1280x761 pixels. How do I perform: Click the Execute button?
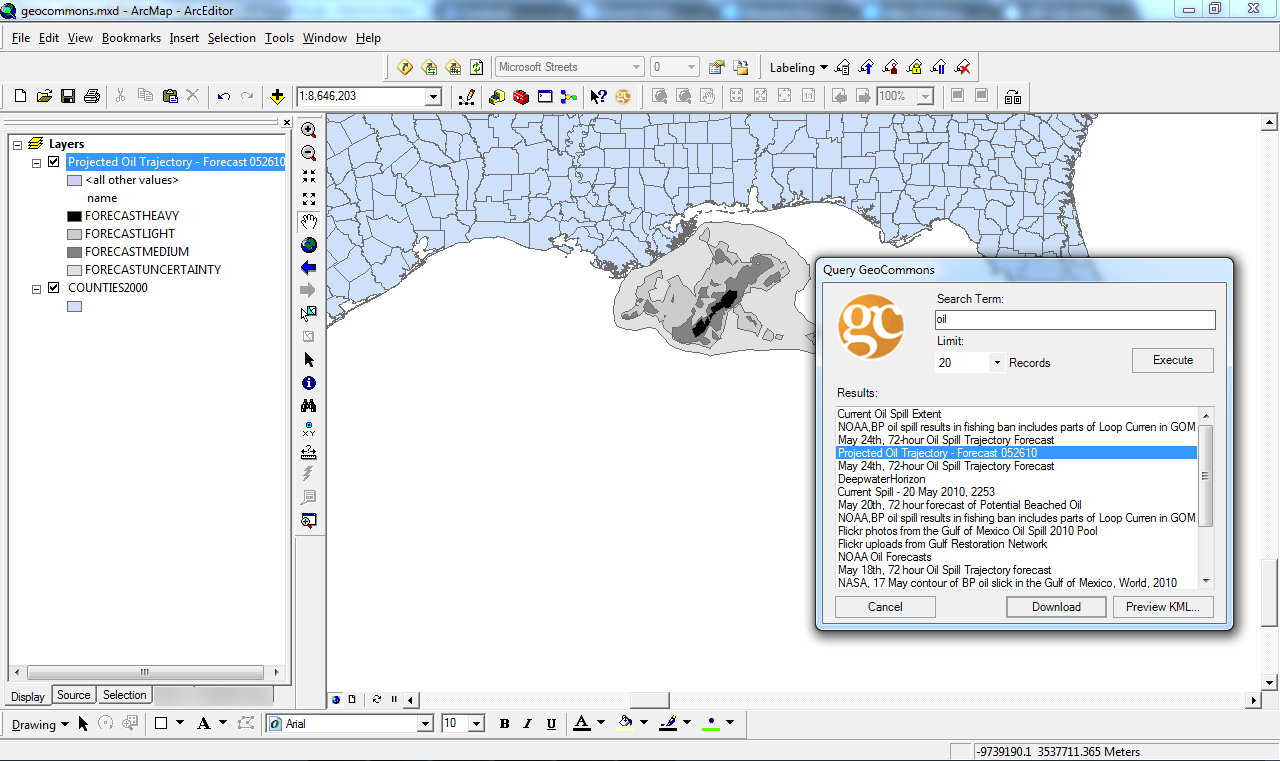pyautogui.click(x=1173, y=360)
